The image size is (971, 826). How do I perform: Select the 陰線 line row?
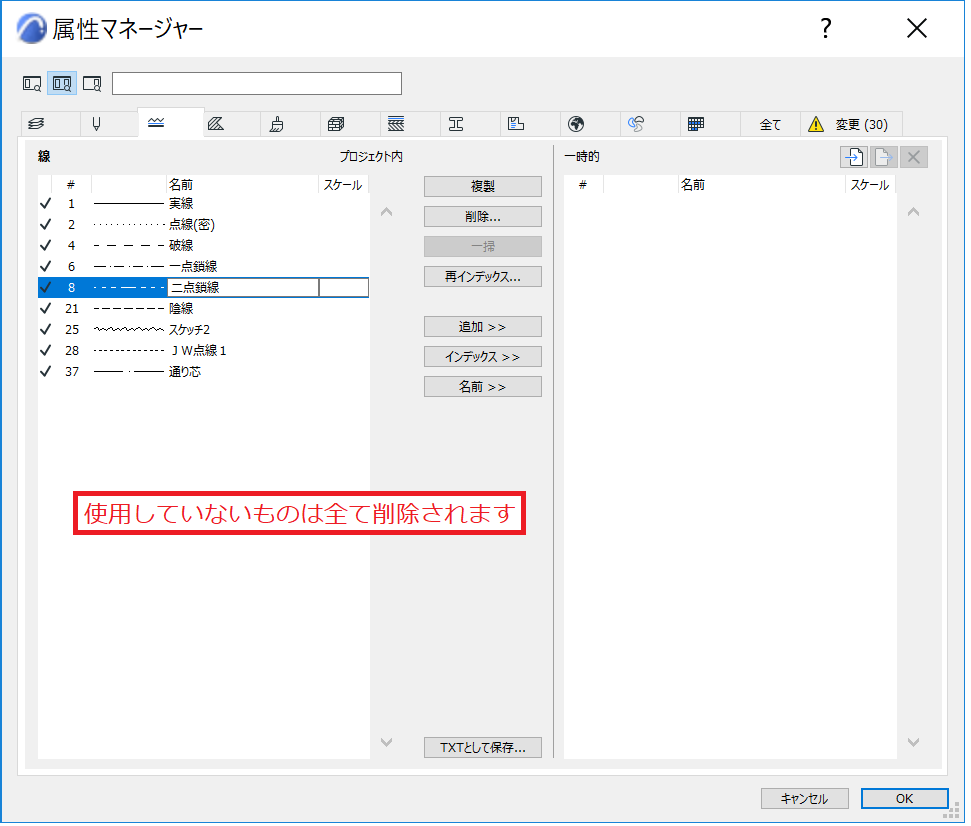pos(203,308)
